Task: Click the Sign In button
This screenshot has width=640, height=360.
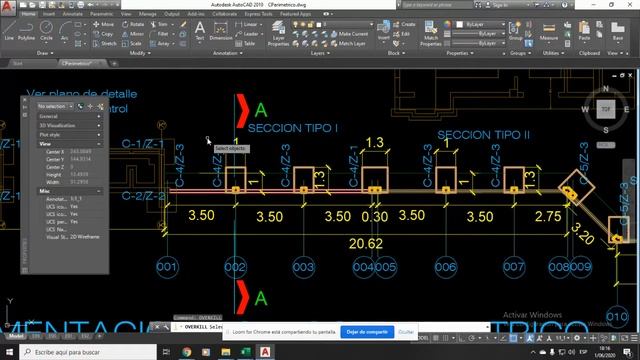Action: tap(498, 5)
